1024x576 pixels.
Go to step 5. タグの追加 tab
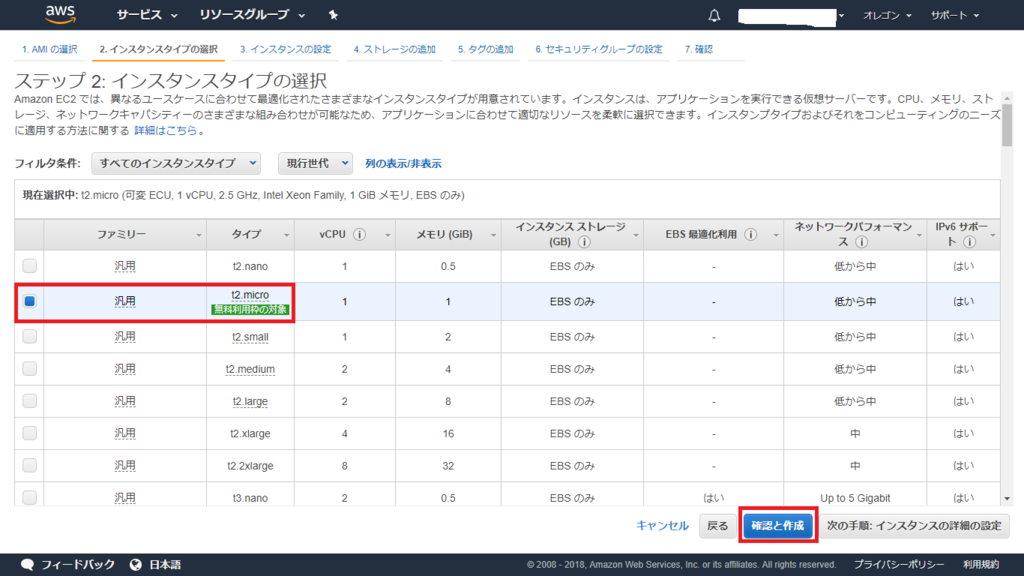tap(485, 50)
